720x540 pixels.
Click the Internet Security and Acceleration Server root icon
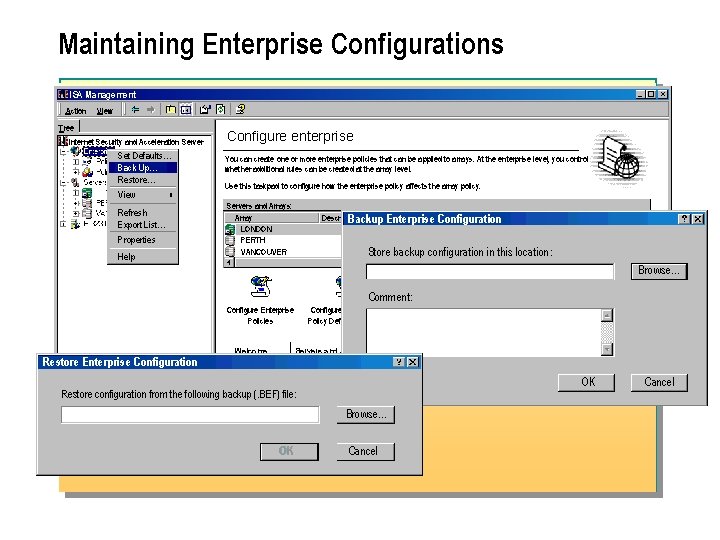[x=63, y=141]
